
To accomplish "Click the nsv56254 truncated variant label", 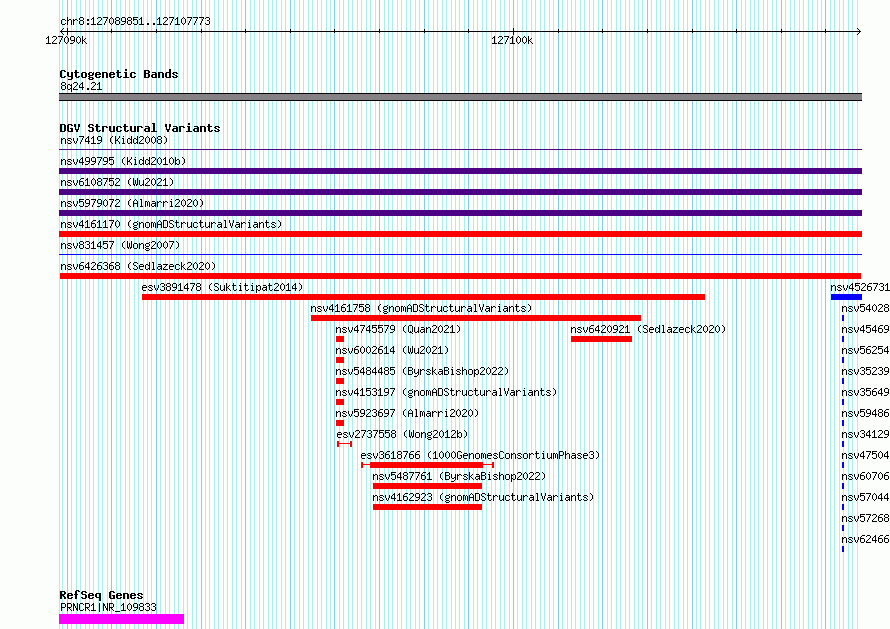I will (866, 350).
